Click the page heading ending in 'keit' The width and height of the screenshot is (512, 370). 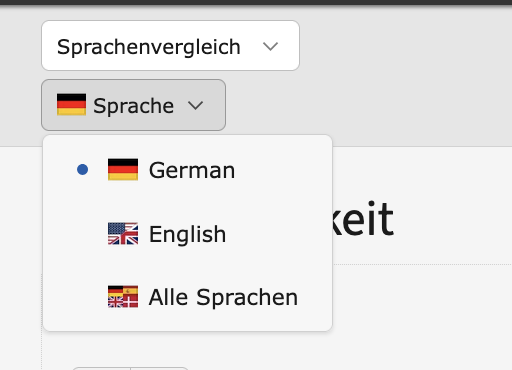click(x=363, y=219)
